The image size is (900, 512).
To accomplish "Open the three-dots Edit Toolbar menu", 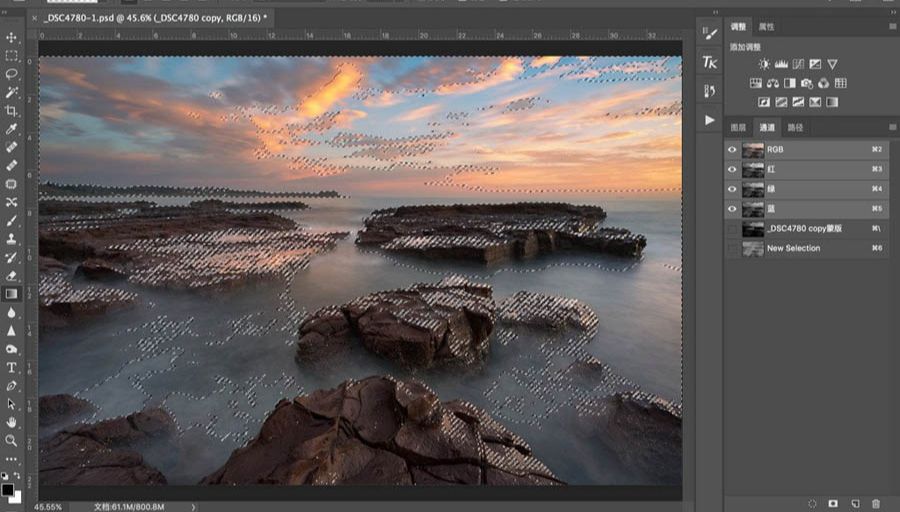I will [11, 459].
